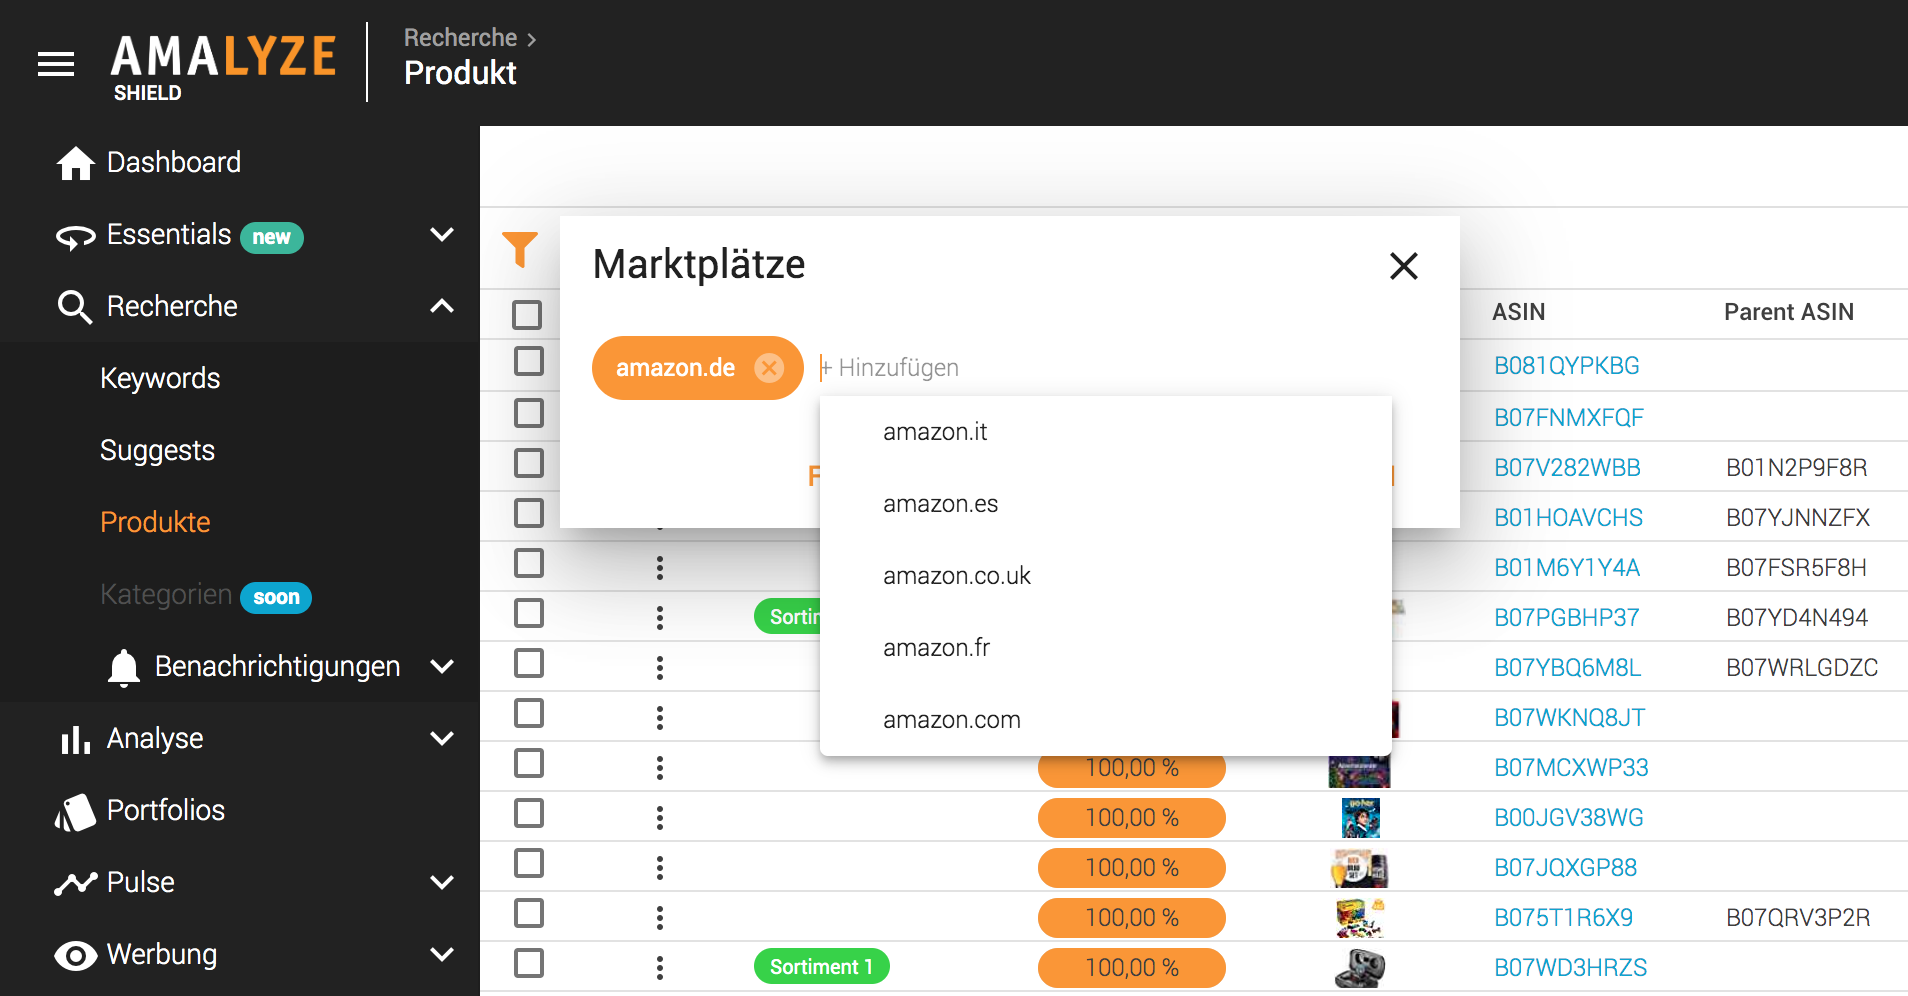The height and width of the screenshot is (996, 1908).
Task: Close the Marktplätze dialog
Action: [1404, 266]
